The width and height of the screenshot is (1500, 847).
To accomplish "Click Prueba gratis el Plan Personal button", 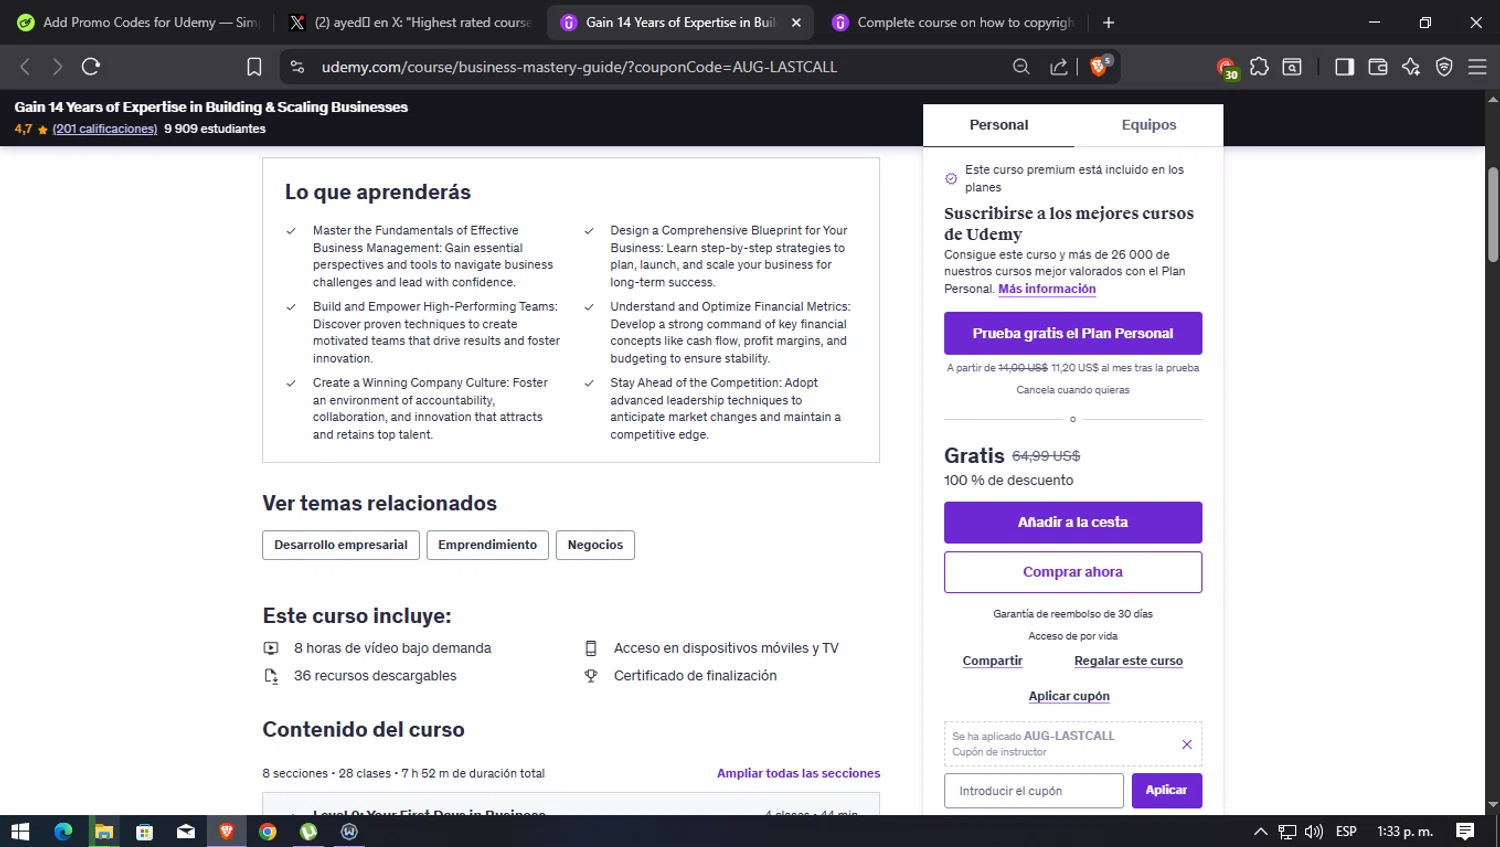I will click(x=1073, y=333).
